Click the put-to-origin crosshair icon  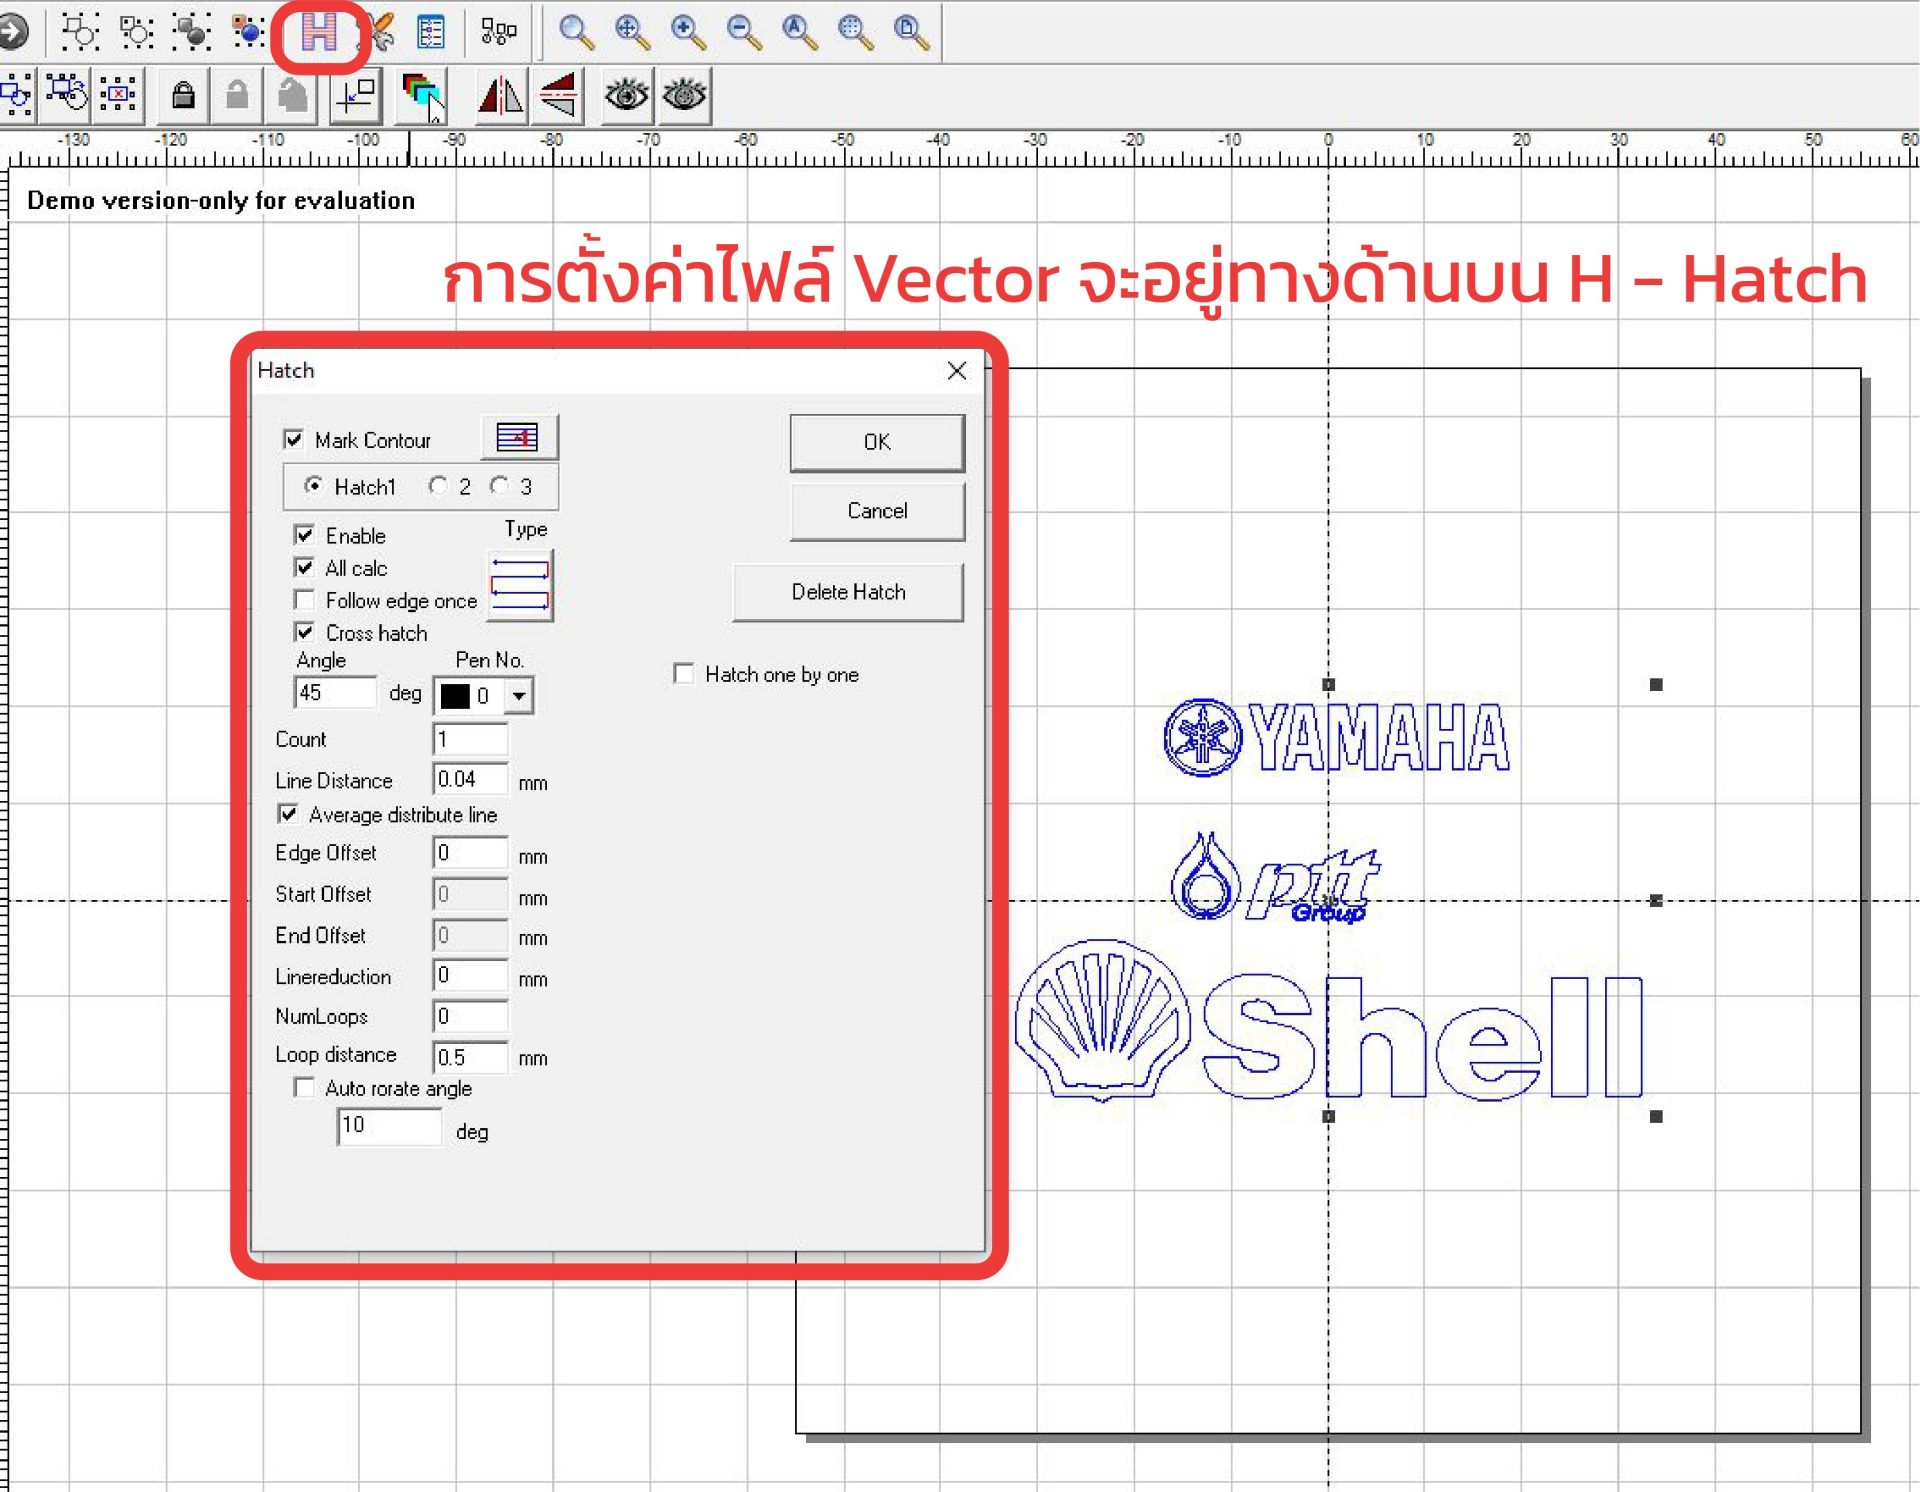tap(355, 95)
